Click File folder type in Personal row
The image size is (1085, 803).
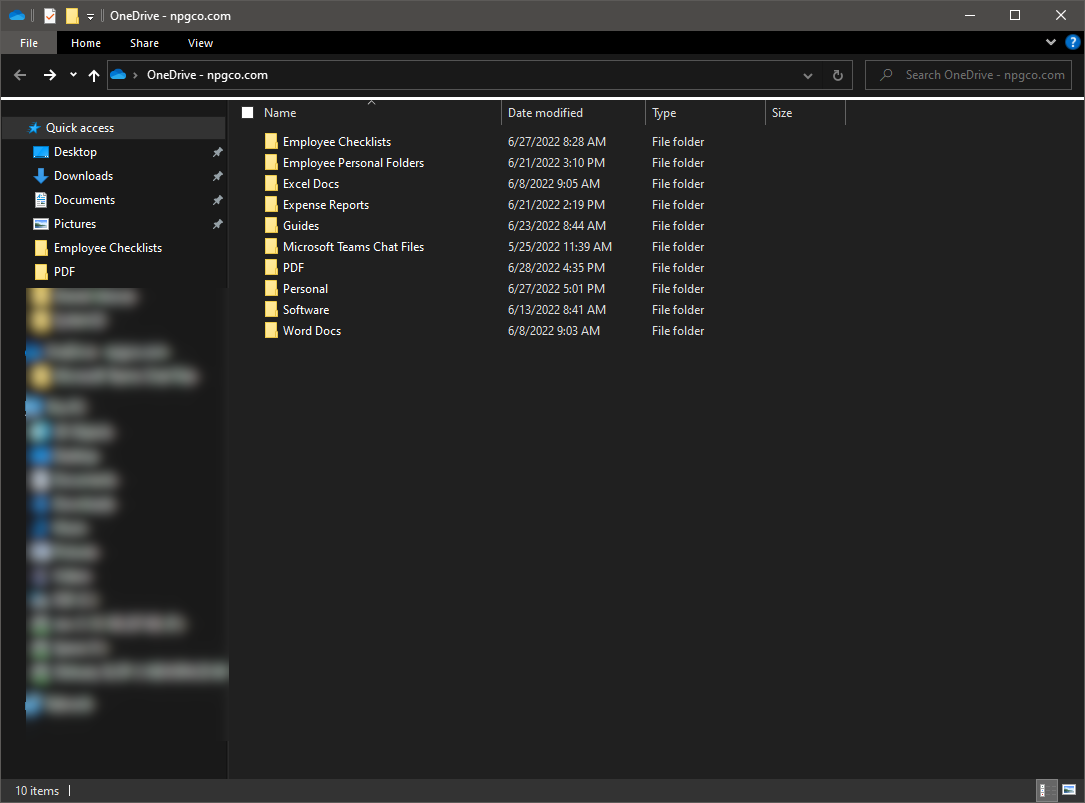tap(678, 289)
